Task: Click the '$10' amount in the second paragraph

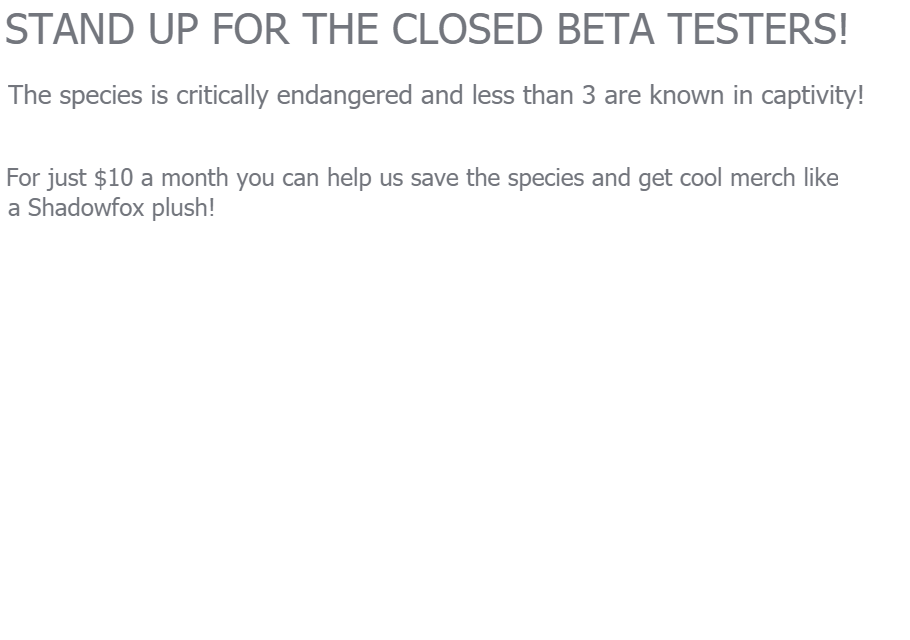Action: (x=113, y=178)
